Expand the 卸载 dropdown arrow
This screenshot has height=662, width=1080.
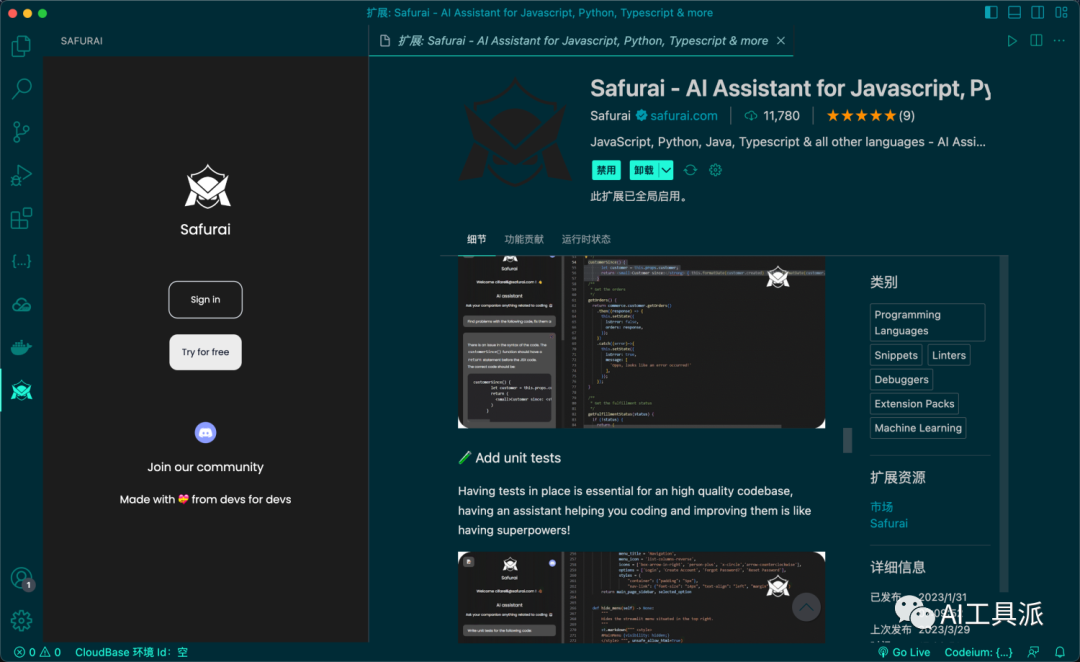tap(666, 170)
